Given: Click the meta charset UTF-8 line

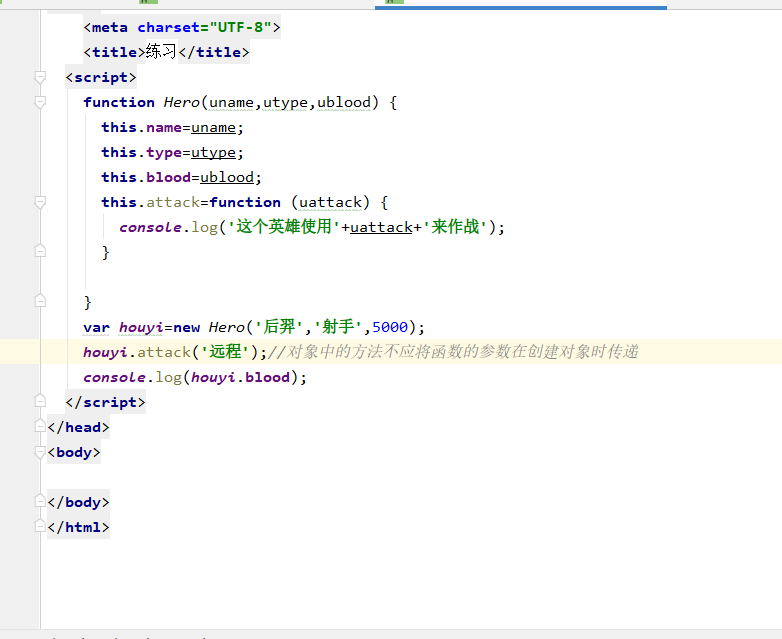Looking at the screenshot, I should pos(182,27).
